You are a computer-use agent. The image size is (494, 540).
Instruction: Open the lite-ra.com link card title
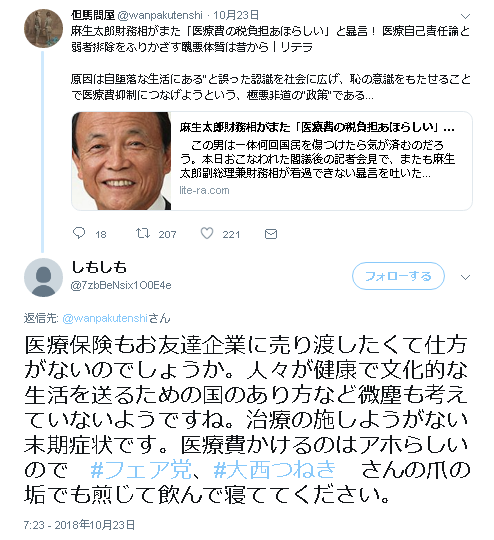(317, 128)
